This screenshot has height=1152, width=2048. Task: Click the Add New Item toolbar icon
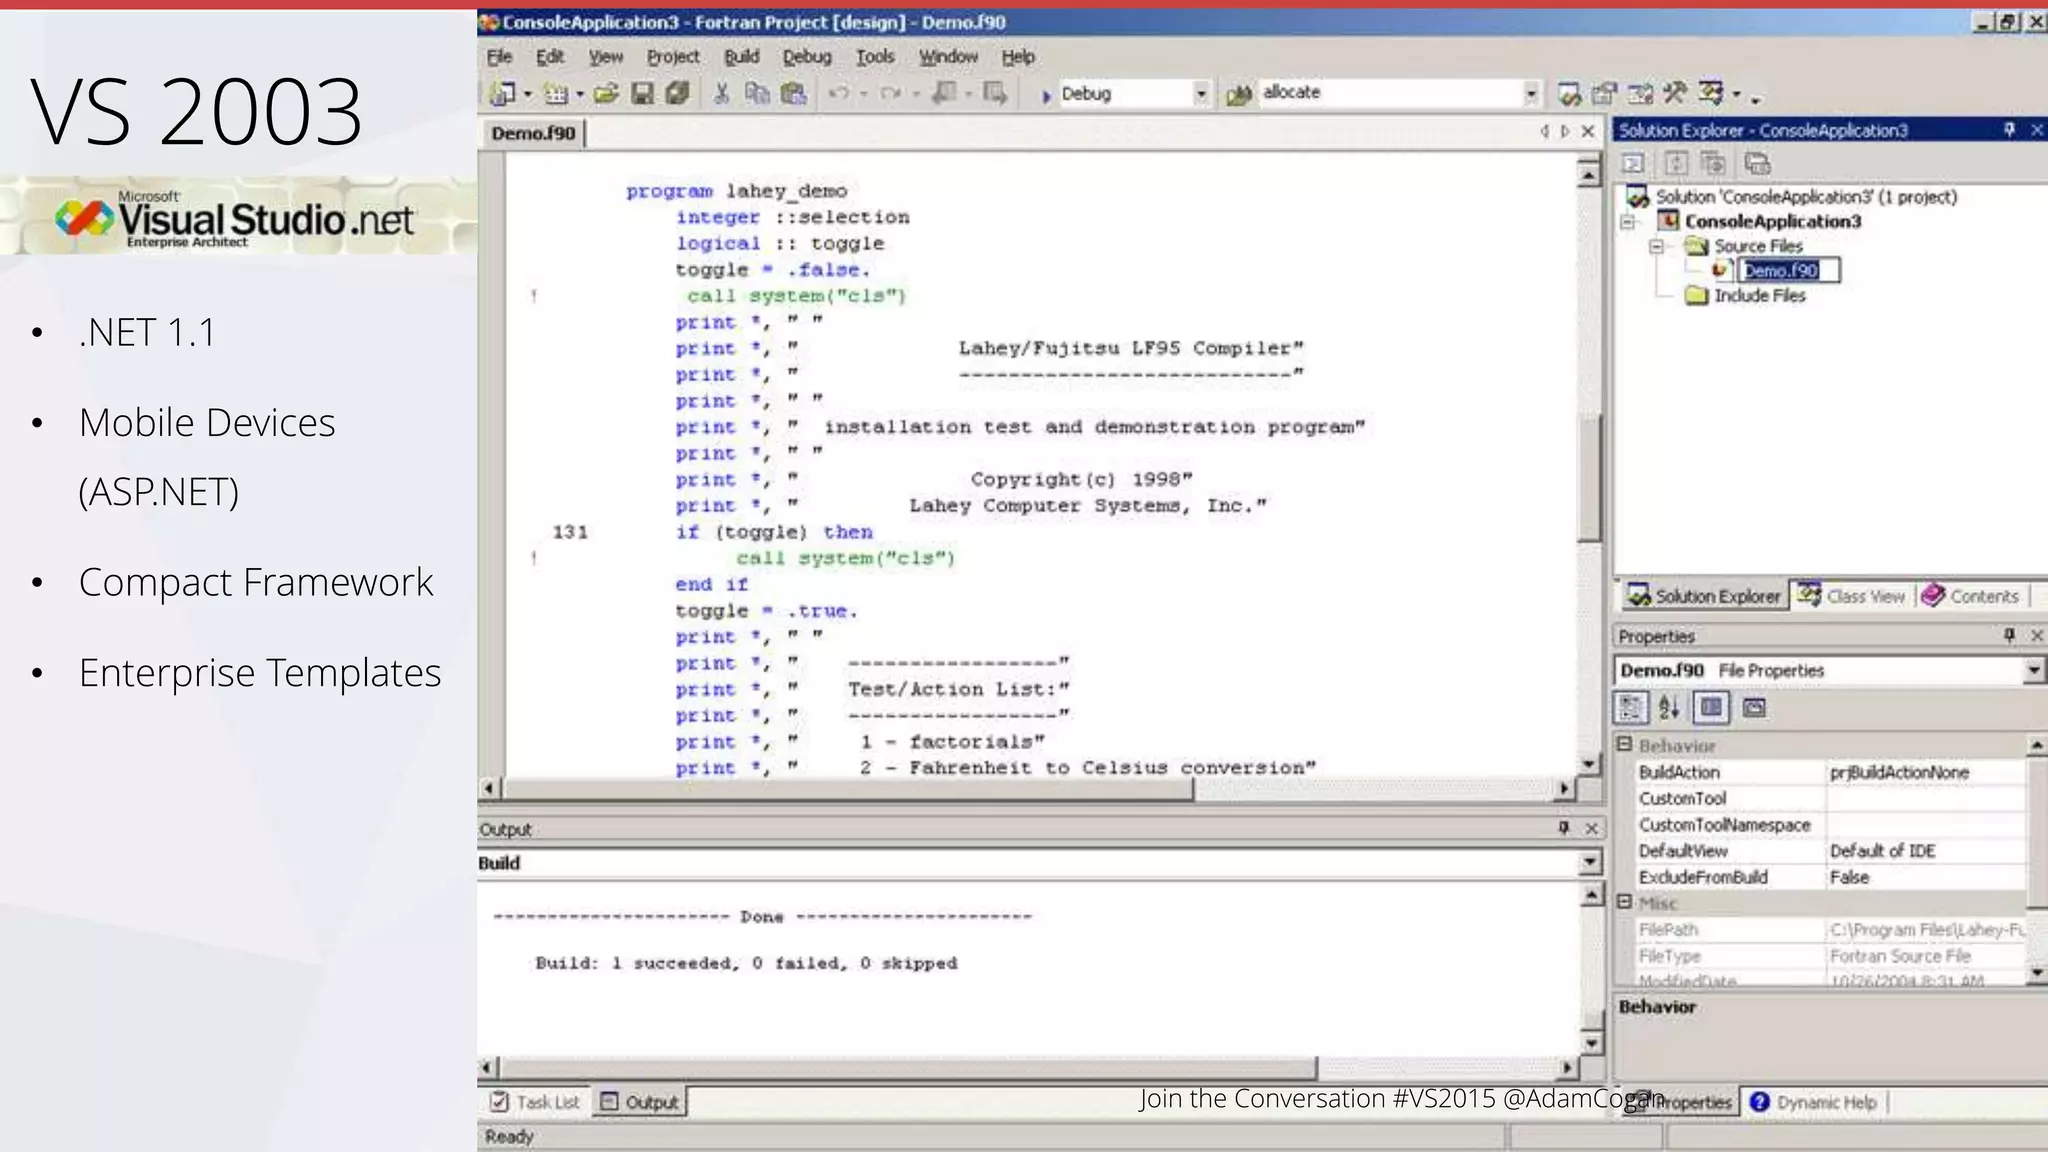[x=555, y=93]
